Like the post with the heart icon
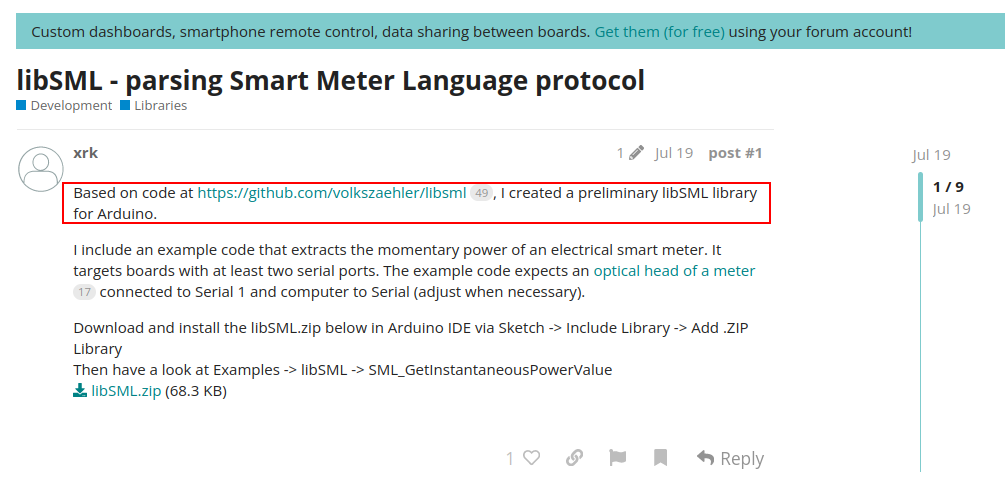The image size is (1005, 481). click(x=531, y=458)
